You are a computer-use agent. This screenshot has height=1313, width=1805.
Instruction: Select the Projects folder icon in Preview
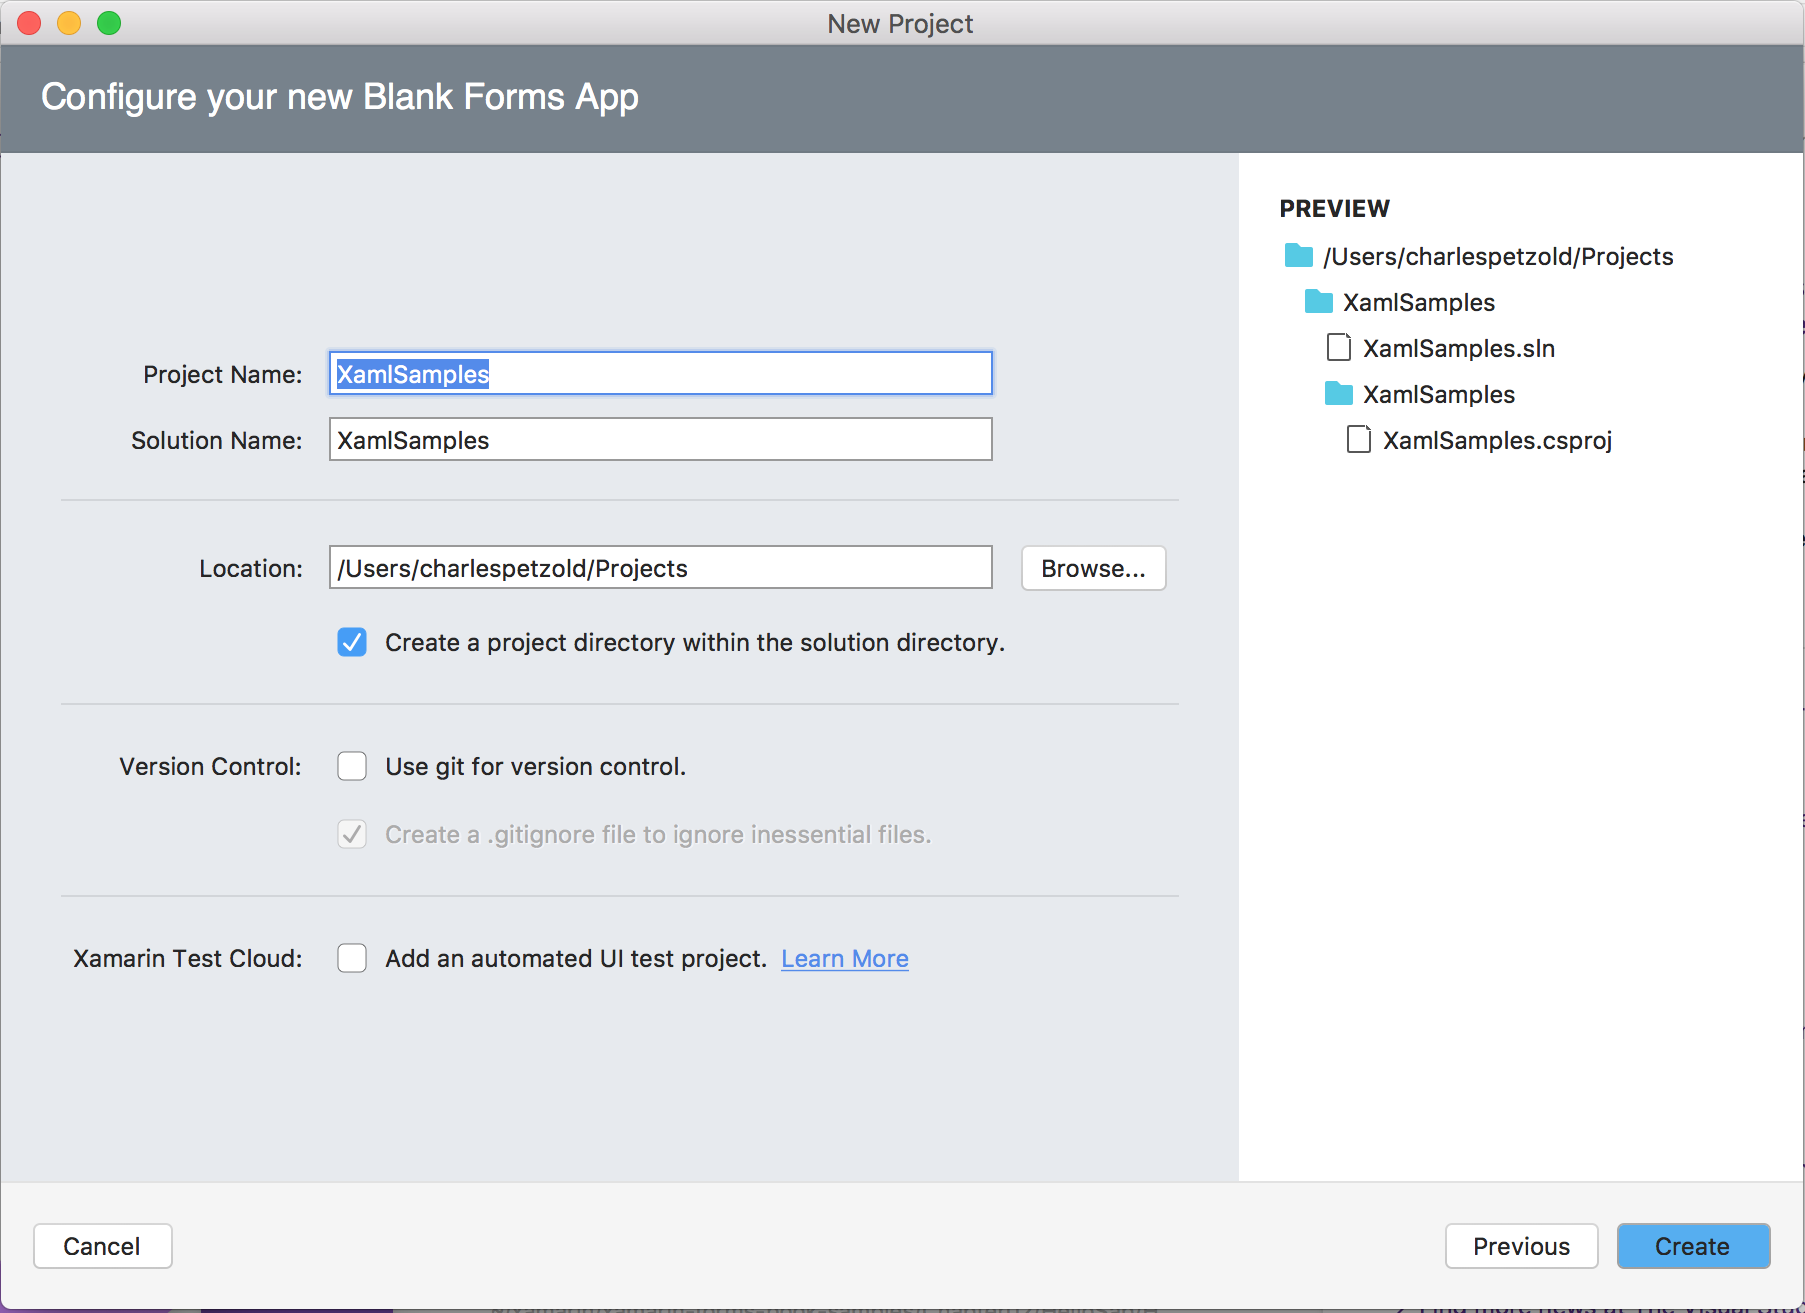tap(1297, 256)
